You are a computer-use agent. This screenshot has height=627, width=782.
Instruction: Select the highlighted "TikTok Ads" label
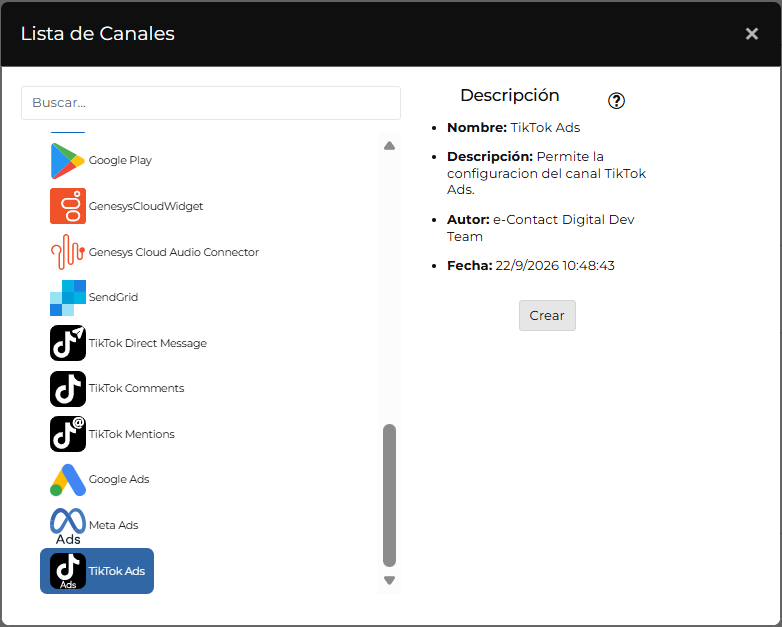(117, 571)
